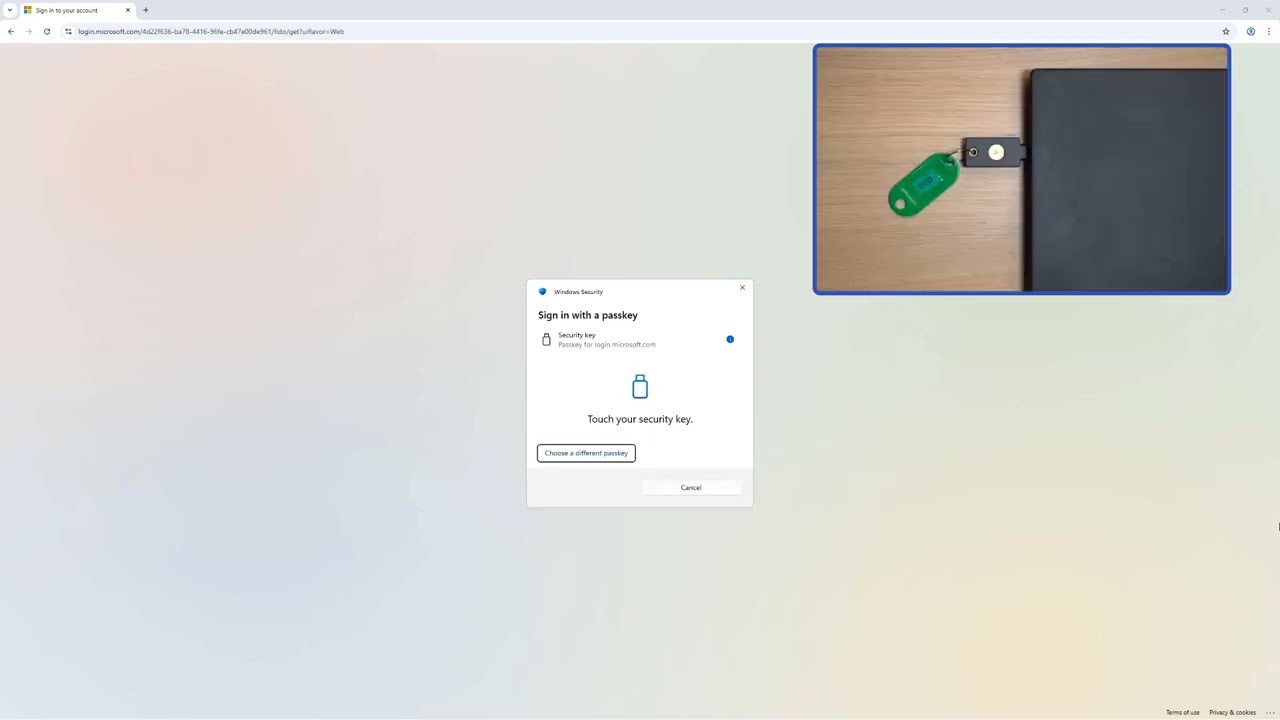Click the reload page icon
Viewport: 1280px width, 720px height.
point(47,31)
